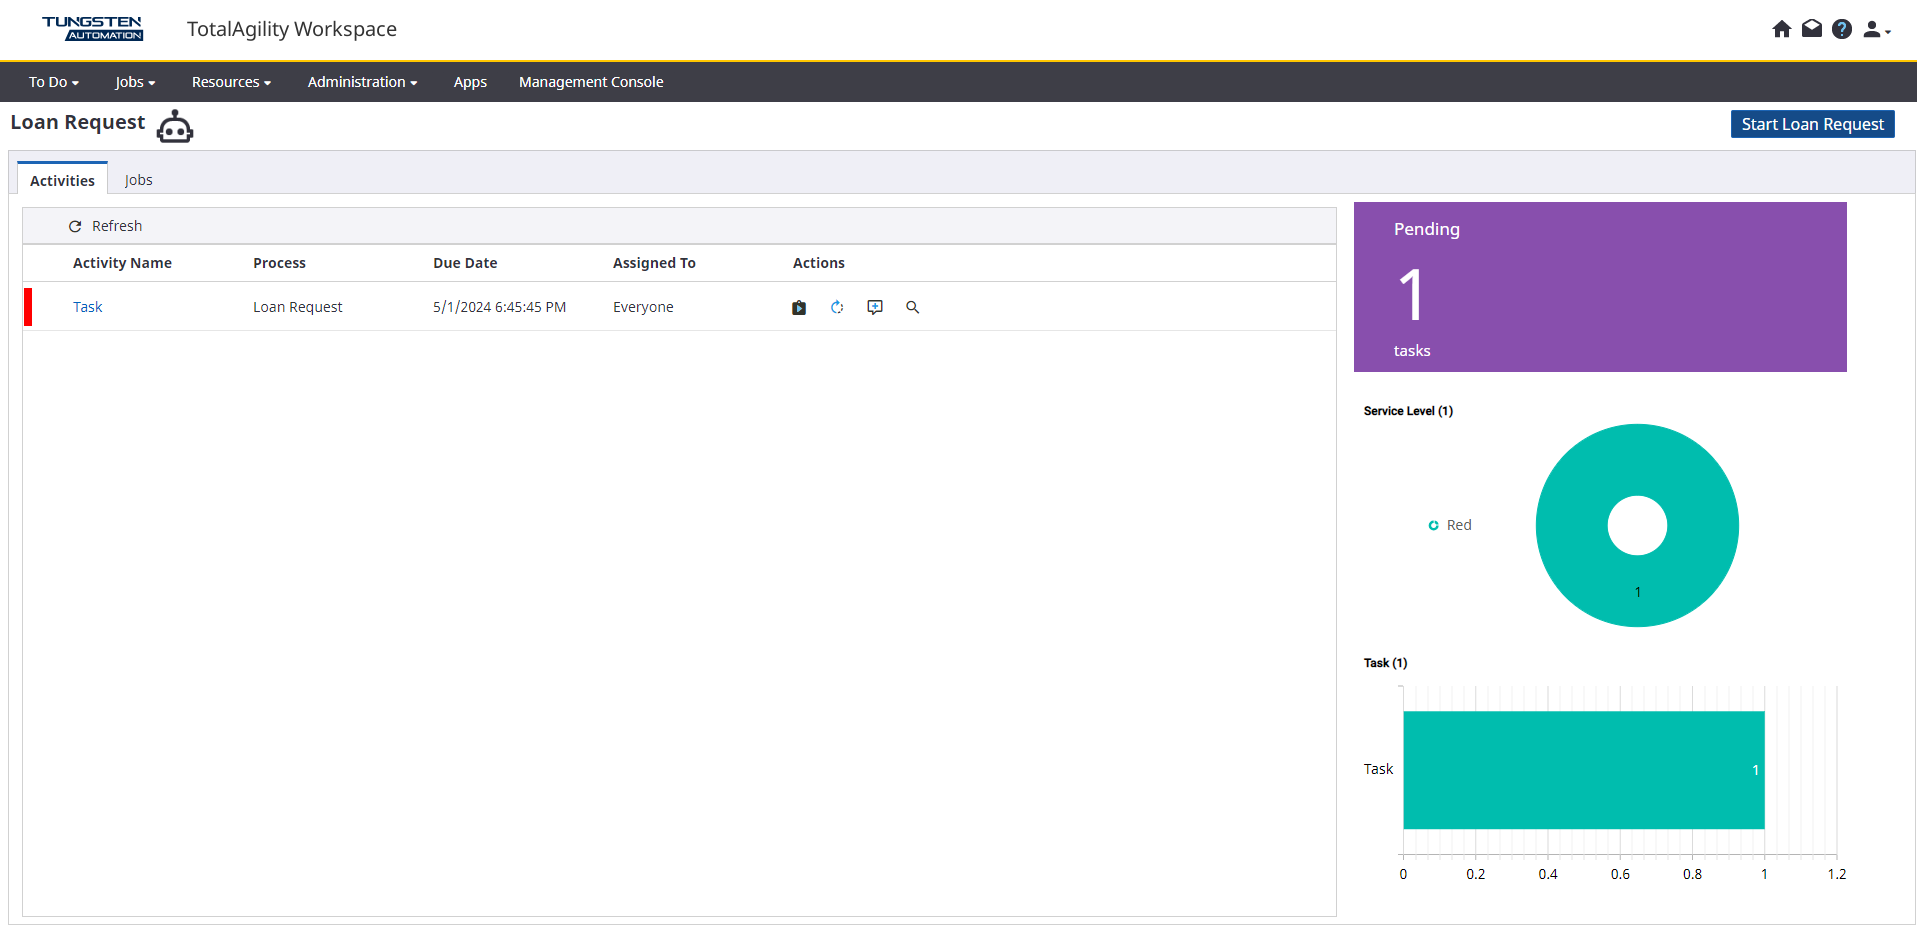
Task: Click the teal Task bar in the bar chart
Action: (1584, 770)
